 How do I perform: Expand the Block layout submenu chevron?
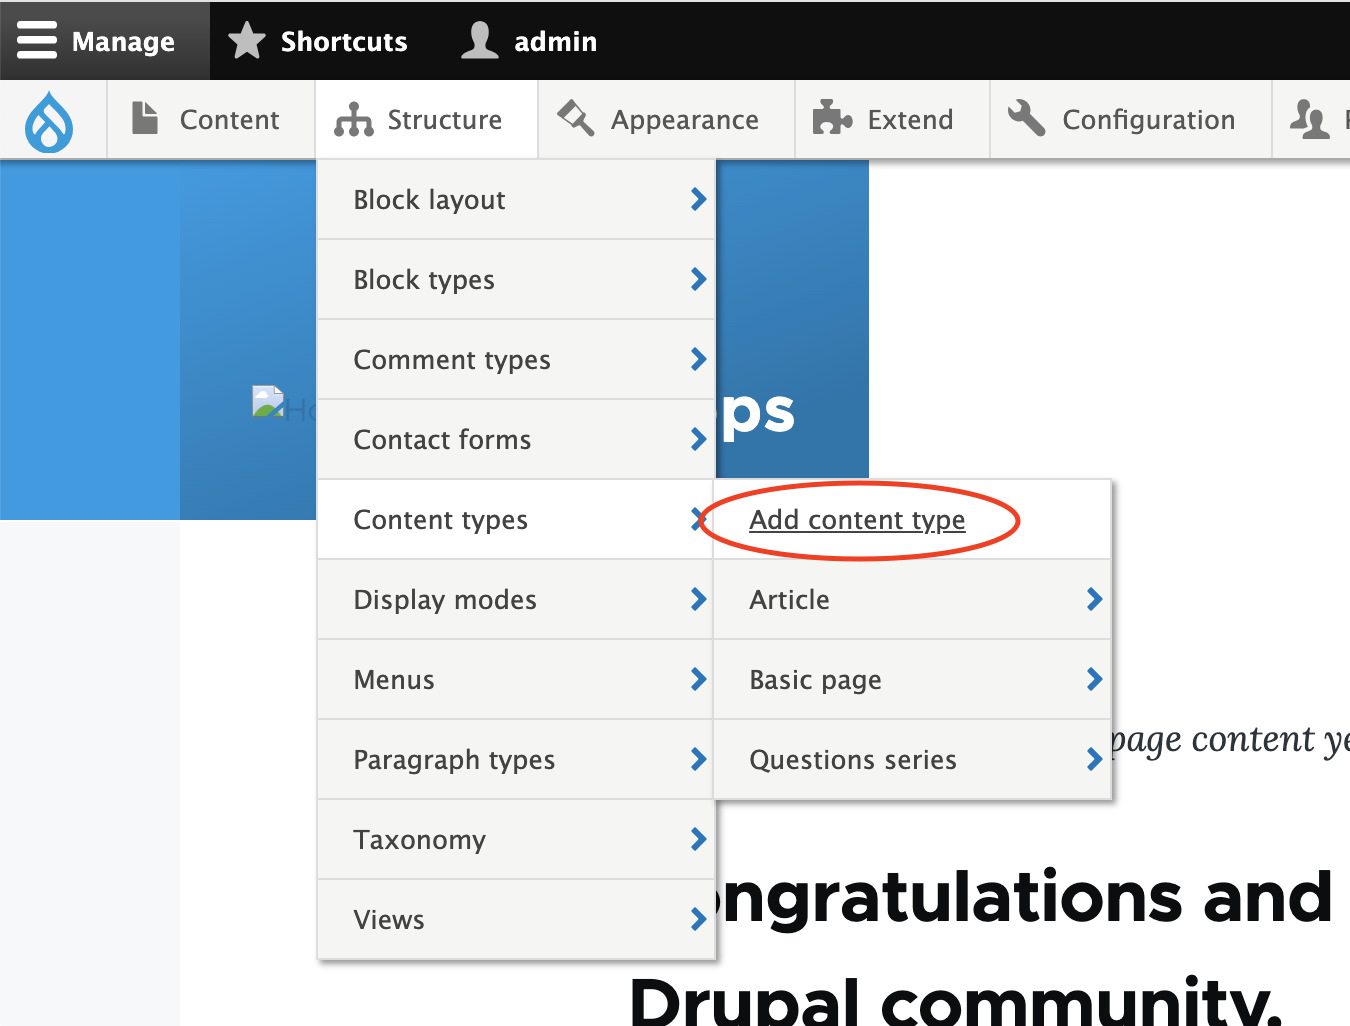tap(698, 199)
